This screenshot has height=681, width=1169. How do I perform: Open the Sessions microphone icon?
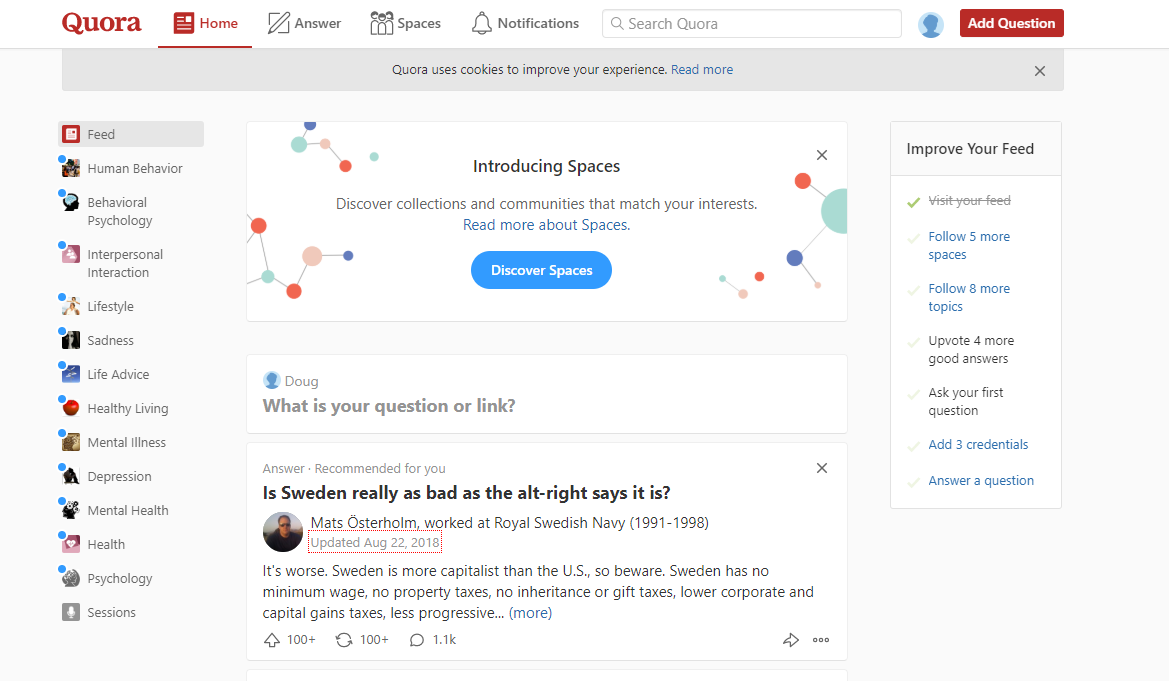click(71, 612)
